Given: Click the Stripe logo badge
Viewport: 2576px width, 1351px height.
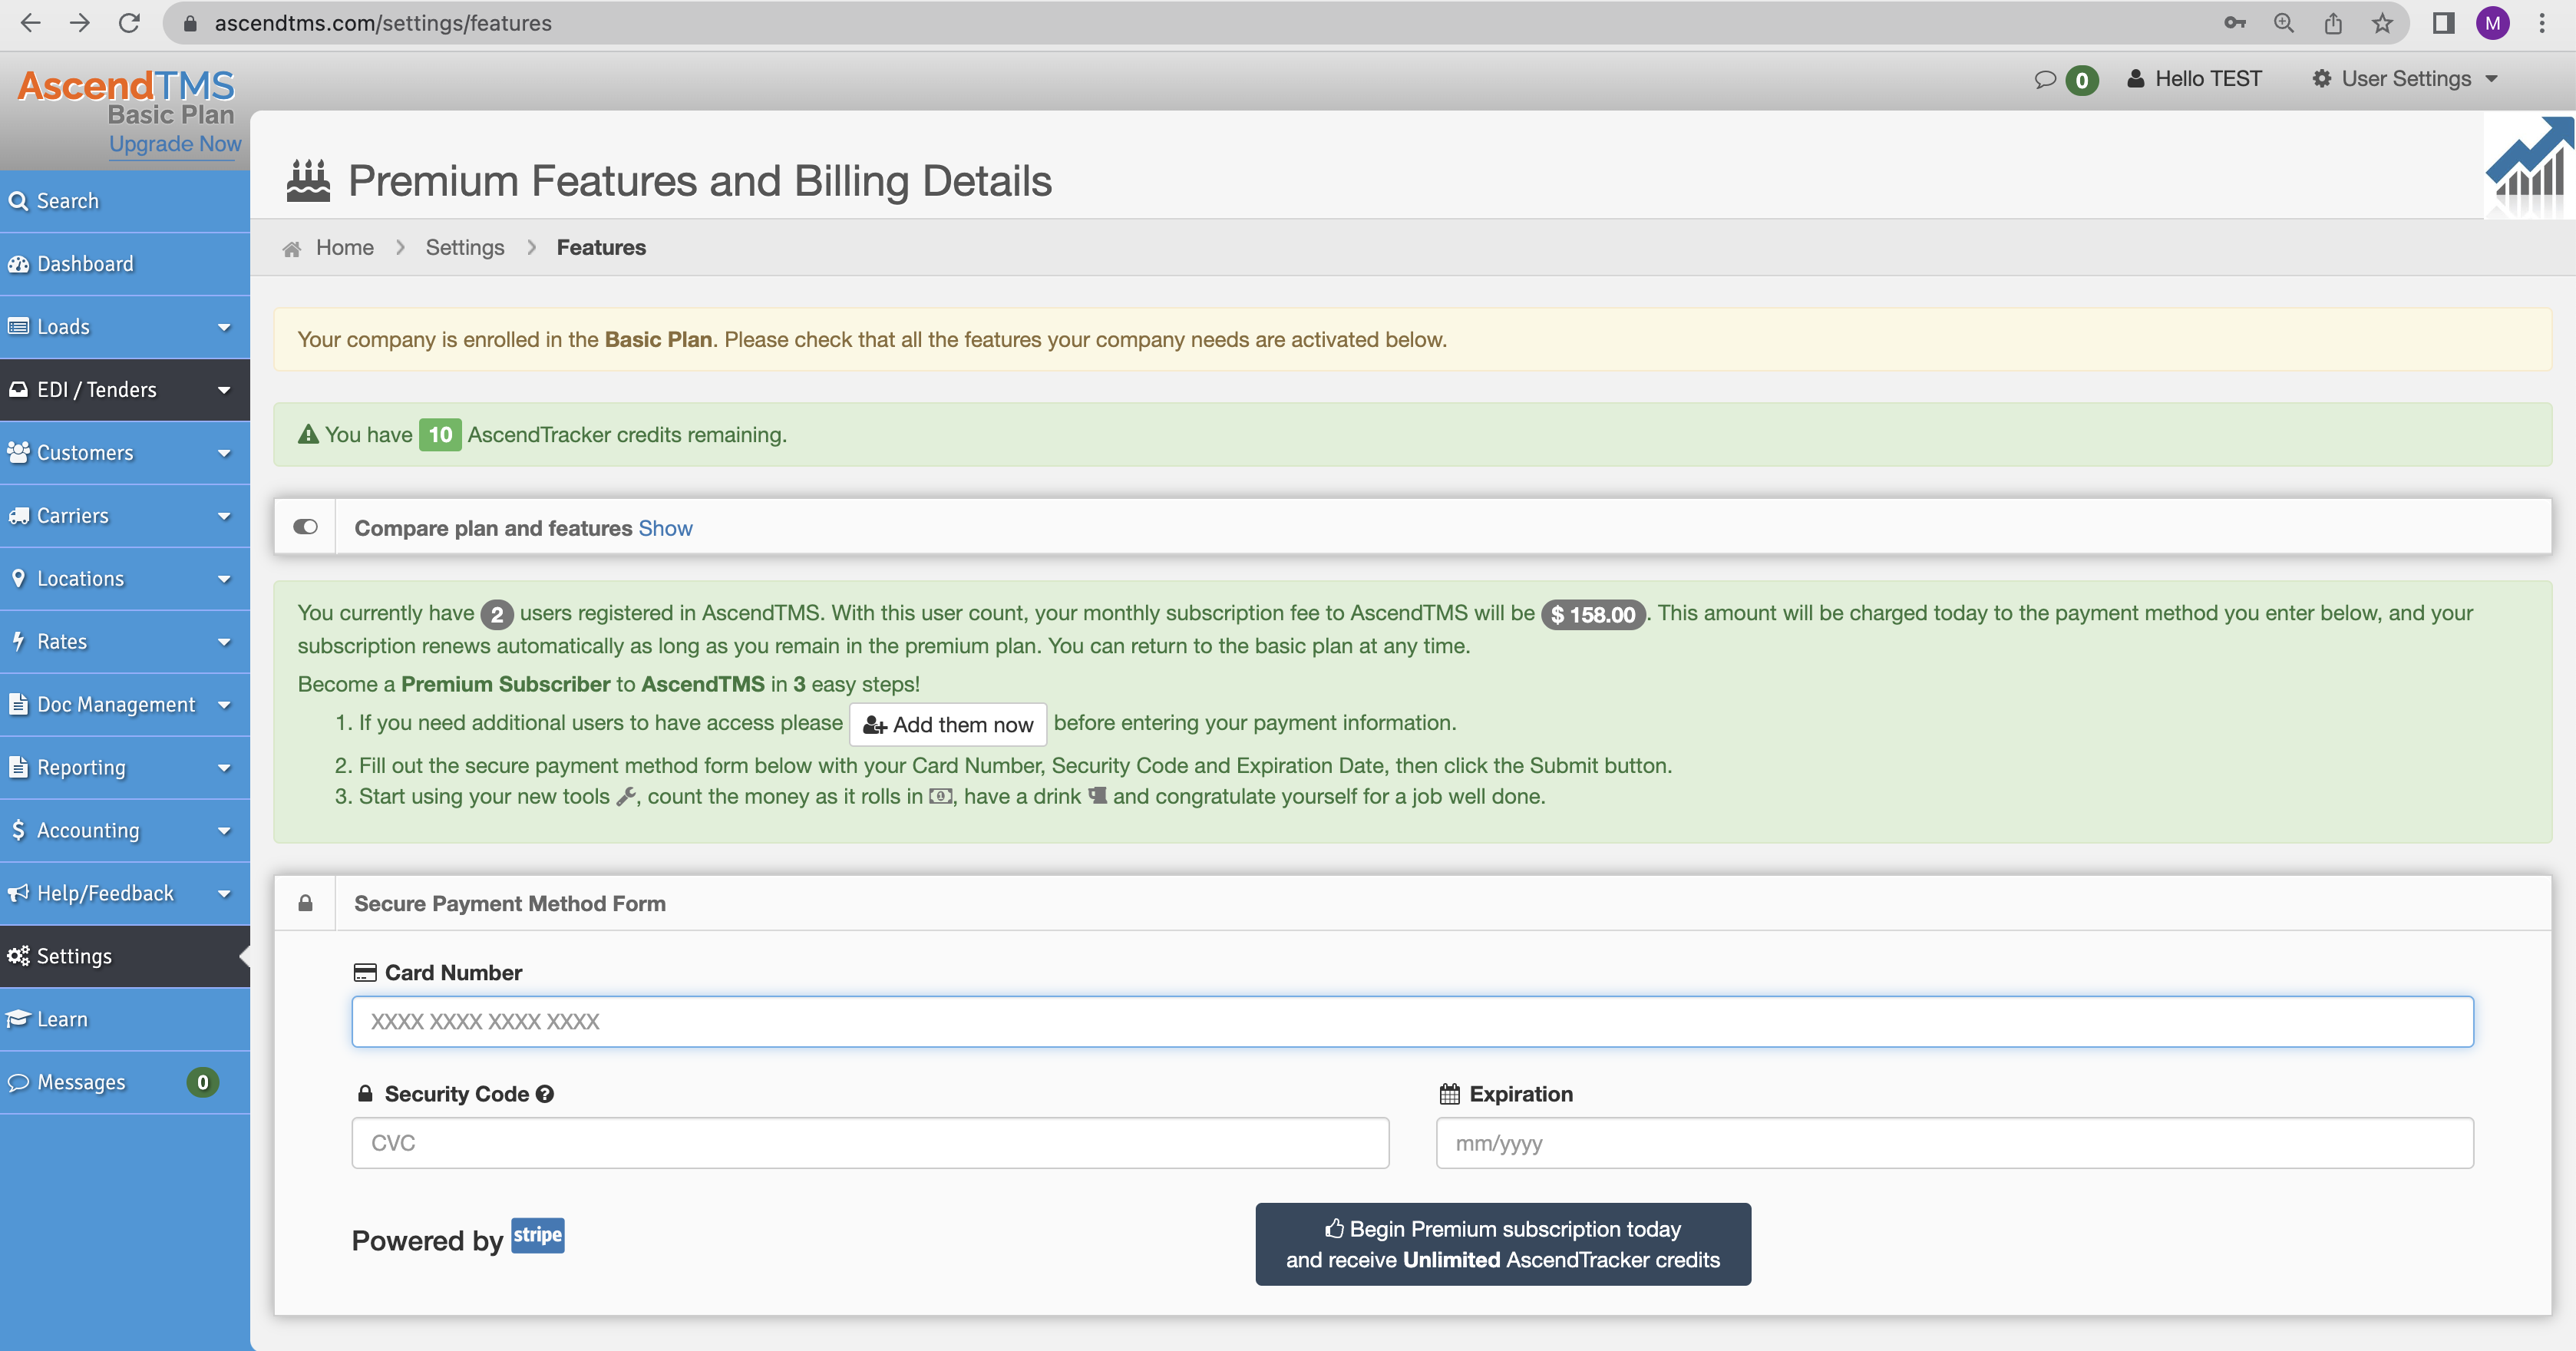Looking at the screenshot, I should [x=538, y=1235].
